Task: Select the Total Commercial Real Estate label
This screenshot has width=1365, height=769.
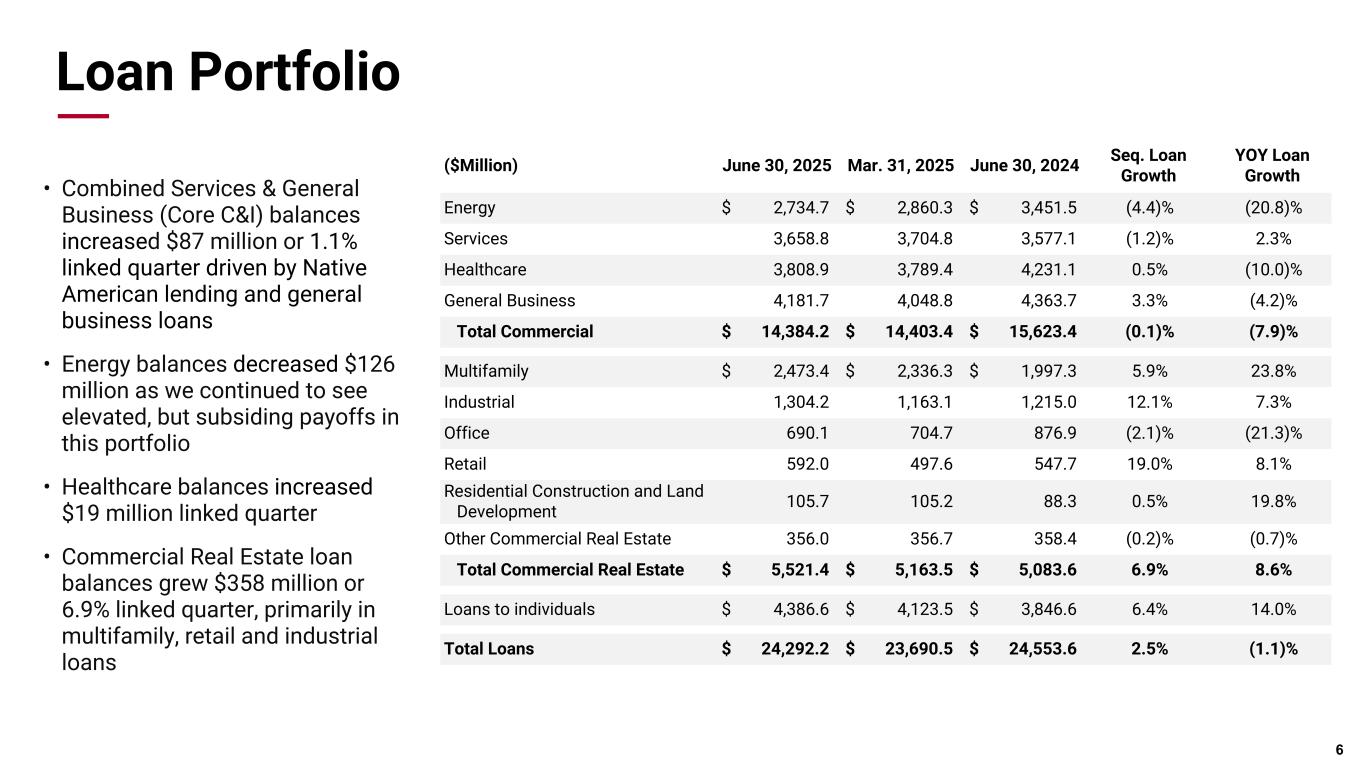Action: [570, 570]
